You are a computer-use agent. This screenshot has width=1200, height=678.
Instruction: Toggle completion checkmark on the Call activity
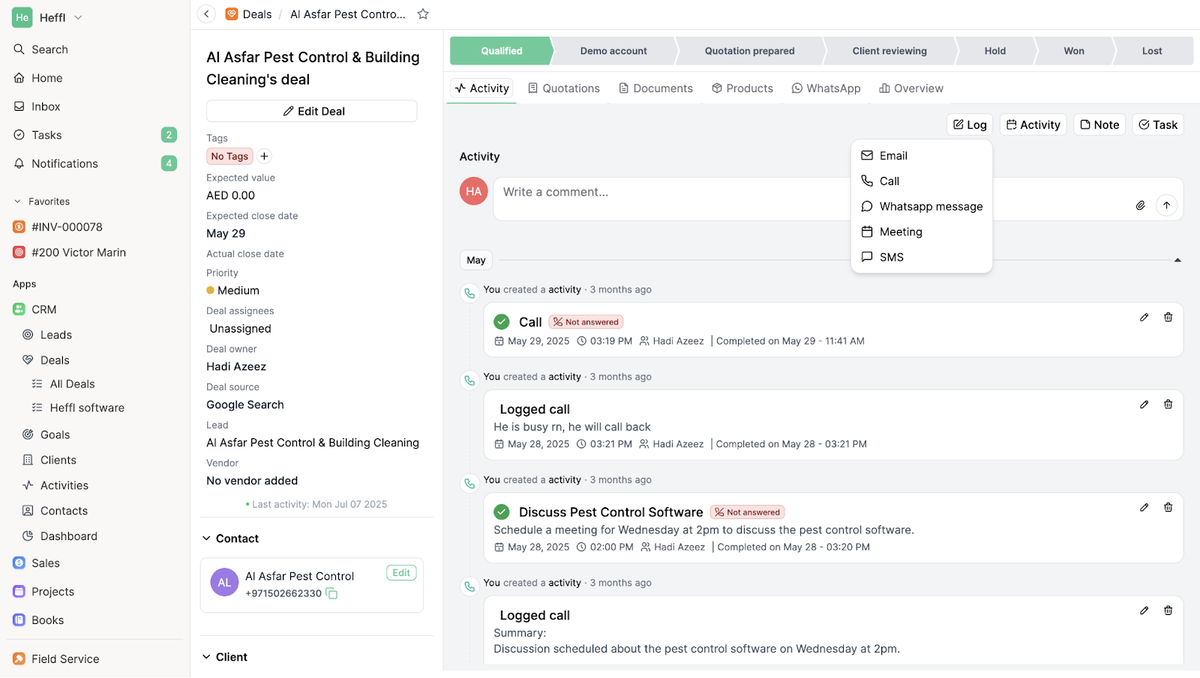click(x=501, y=322)
